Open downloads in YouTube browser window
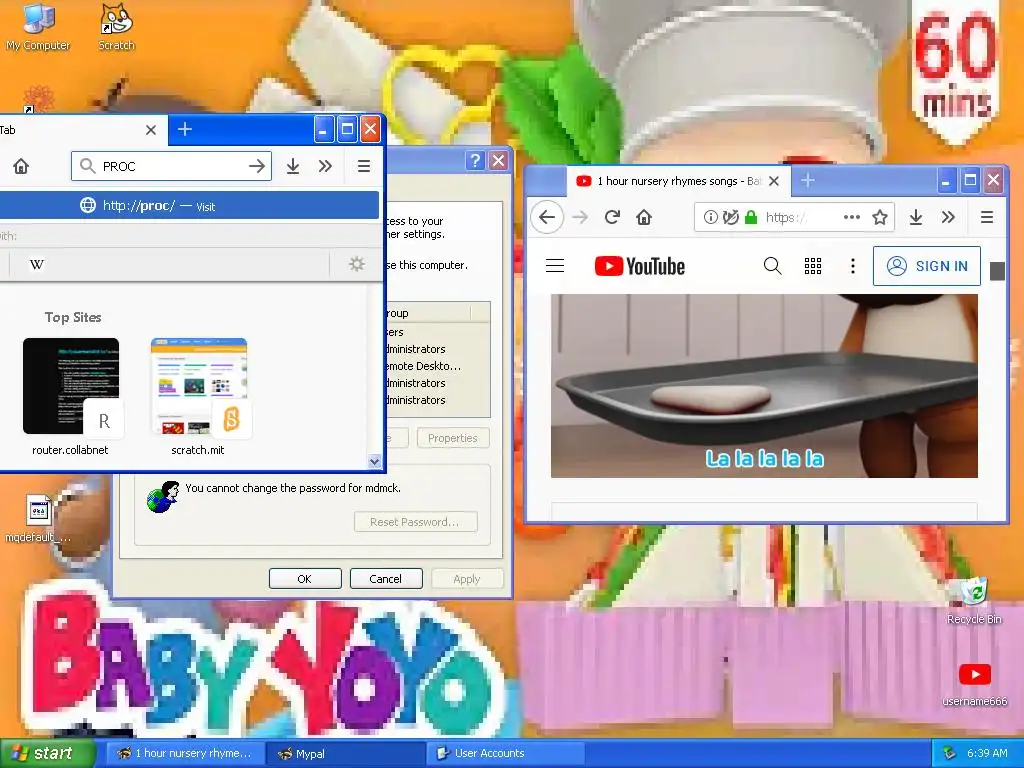This screenshot has height=768, width=1024. (x=916, y=217)
